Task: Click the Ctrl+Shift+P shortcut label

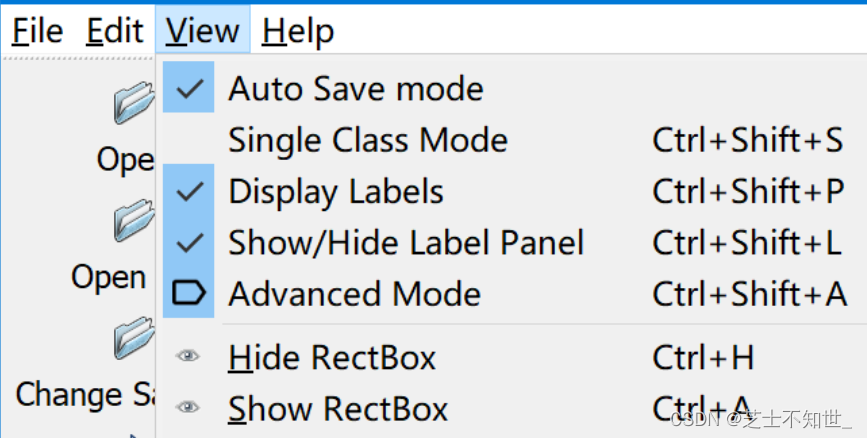Action: tap(748, 191)
